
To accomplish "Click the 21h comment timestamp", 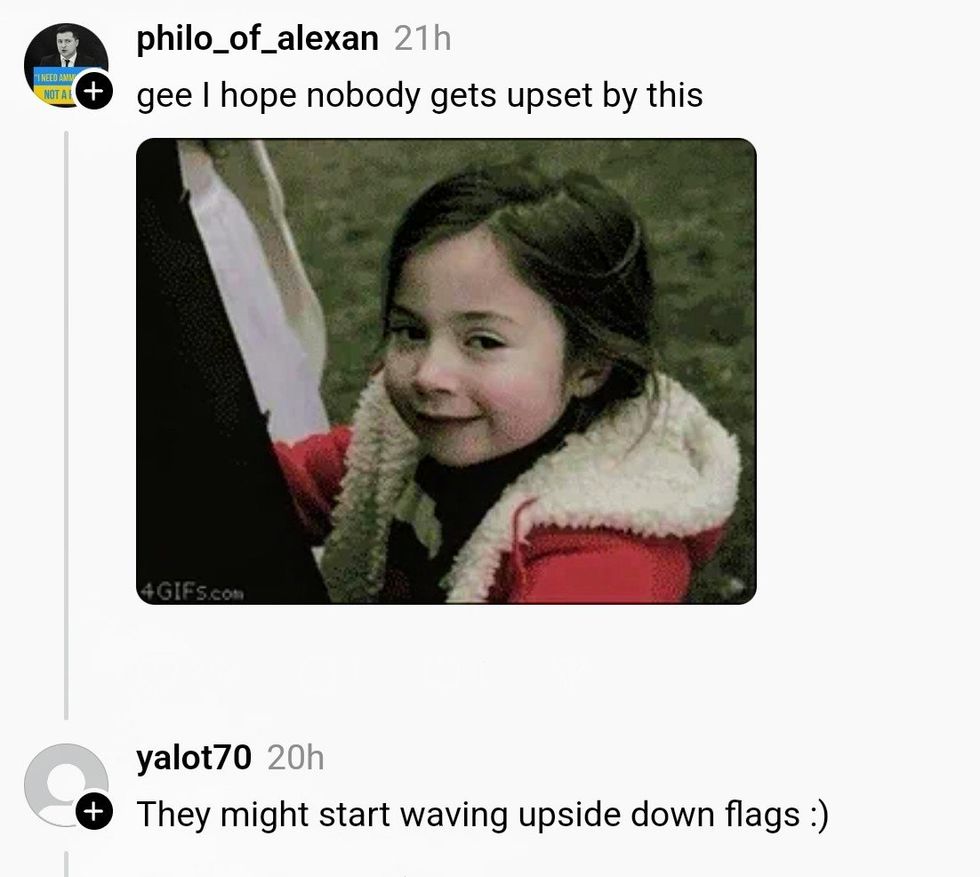I will [x=422, y=39].
